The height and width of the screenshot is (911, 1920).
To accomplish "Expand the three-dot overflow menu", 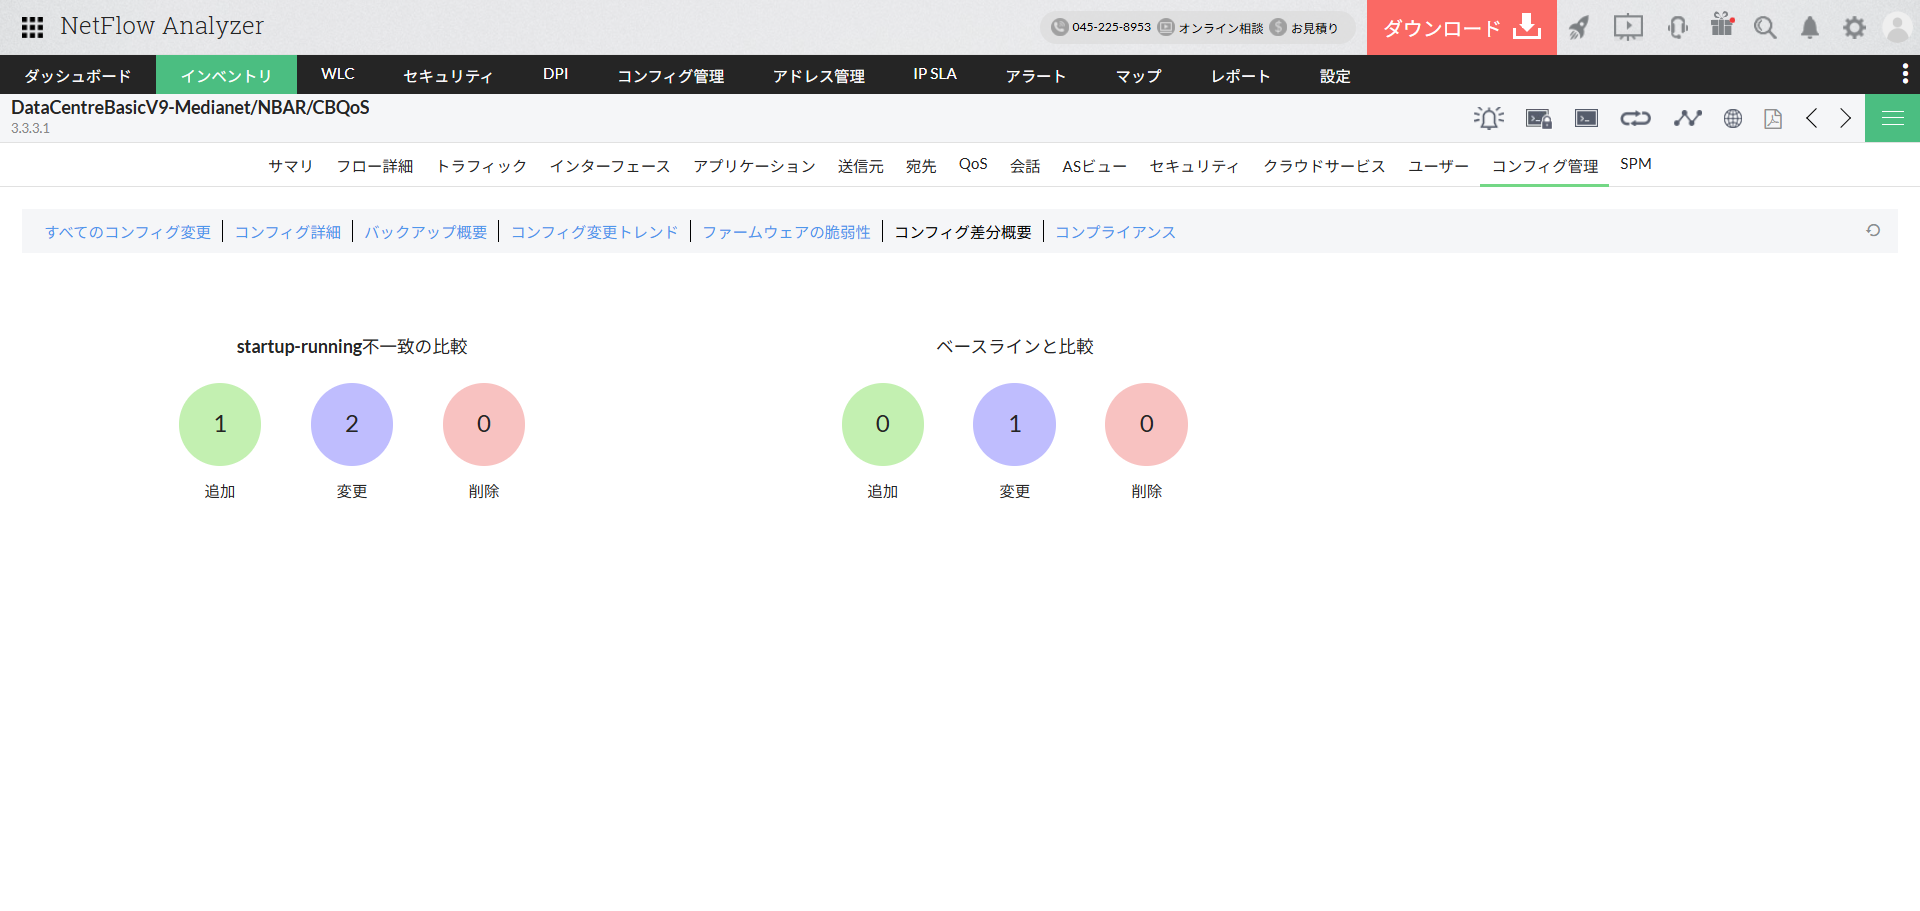I will click(1904, 74).
